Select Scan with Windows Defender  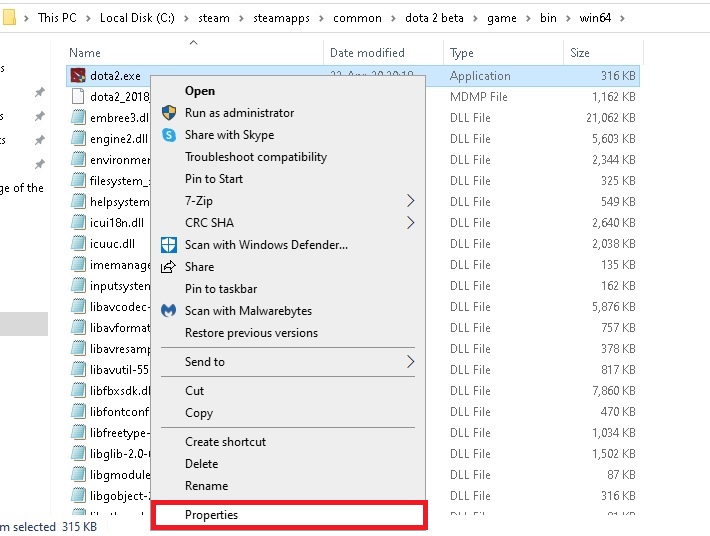coord(288,245)
